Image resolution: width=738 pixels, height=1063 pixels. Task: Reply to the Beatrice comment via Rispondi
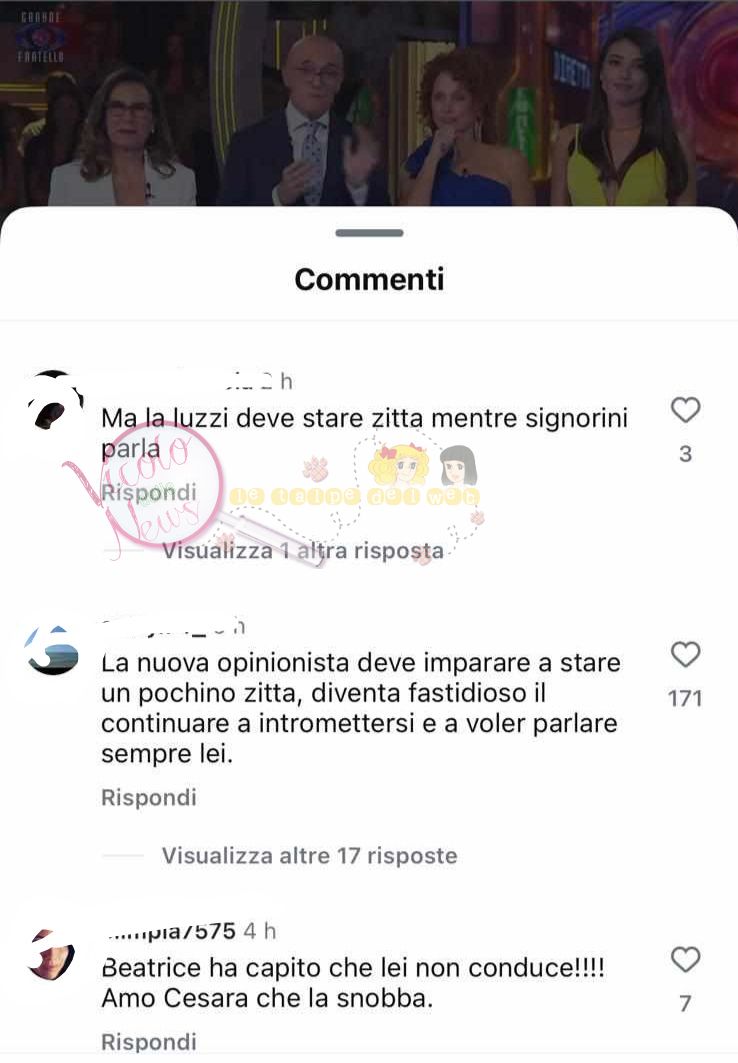tap(148, 1041)
